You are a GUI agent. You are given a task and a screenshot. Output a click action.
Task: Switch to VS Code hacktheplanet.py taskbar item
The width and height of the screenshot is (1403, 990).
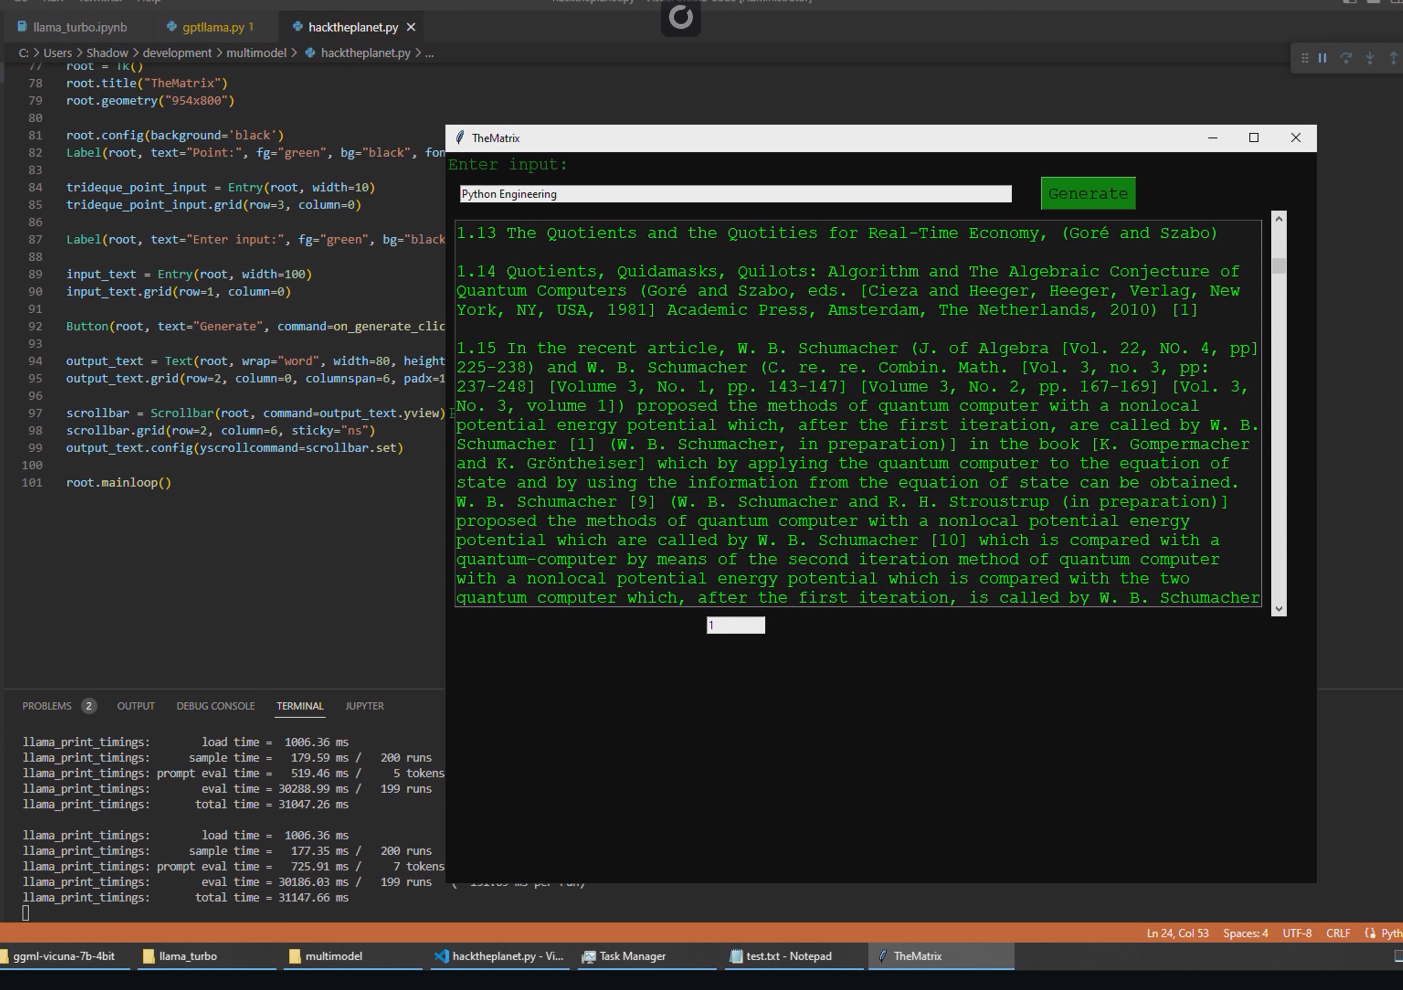pos(500,956)
